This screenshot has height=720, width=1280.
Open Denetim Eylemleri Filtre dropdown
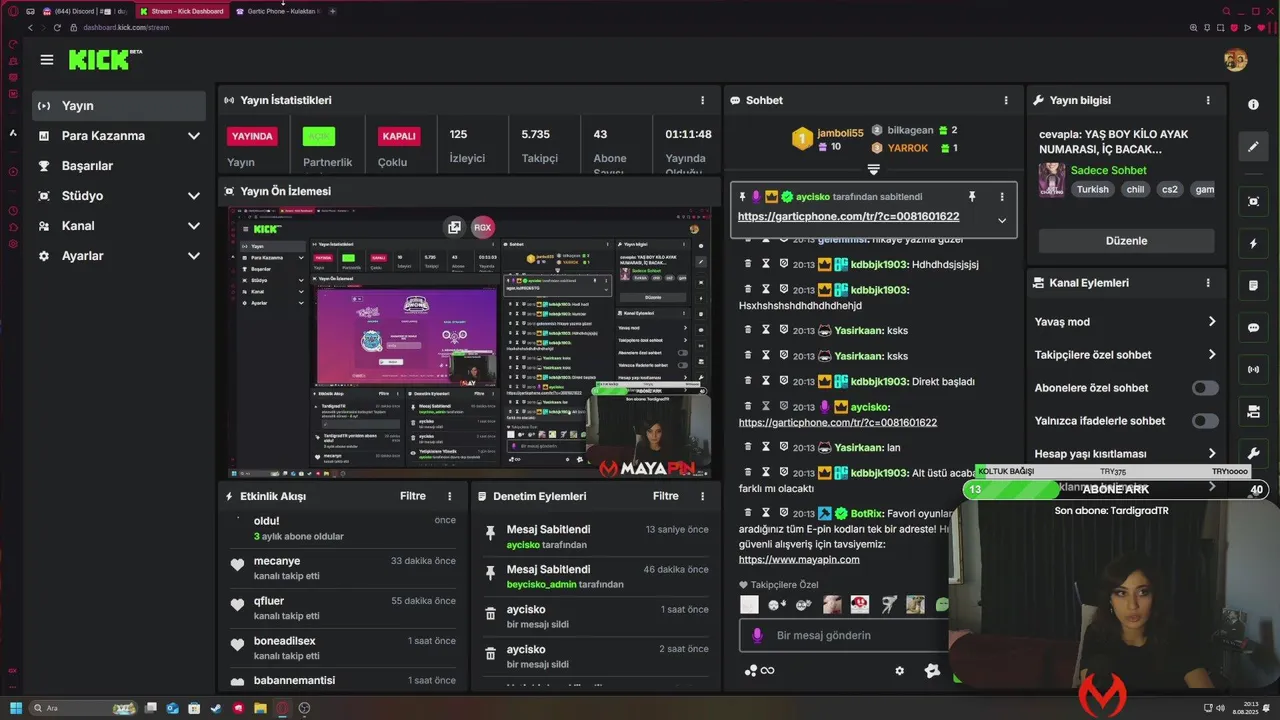(666, 496)
